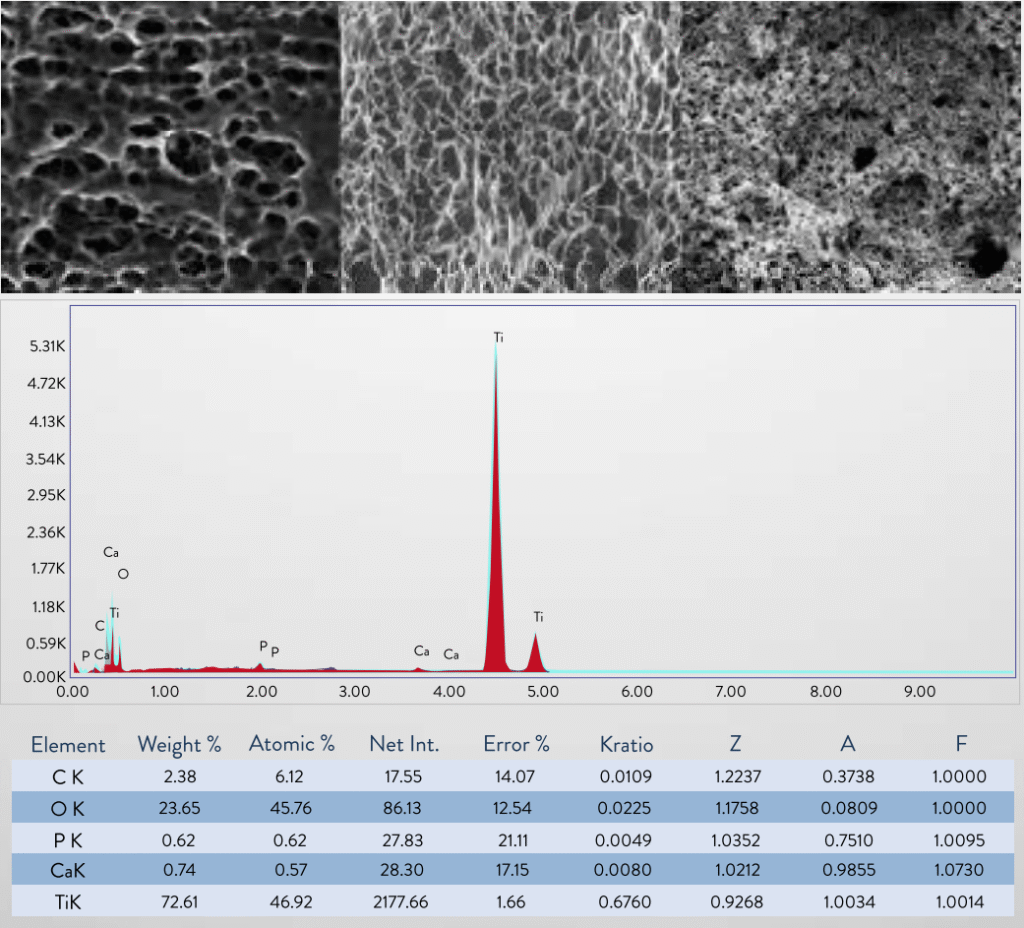Viewport: 1024px width, 928px height.
Task: Click the 72.61 weight value for TiK
Action: coord(179,902)
